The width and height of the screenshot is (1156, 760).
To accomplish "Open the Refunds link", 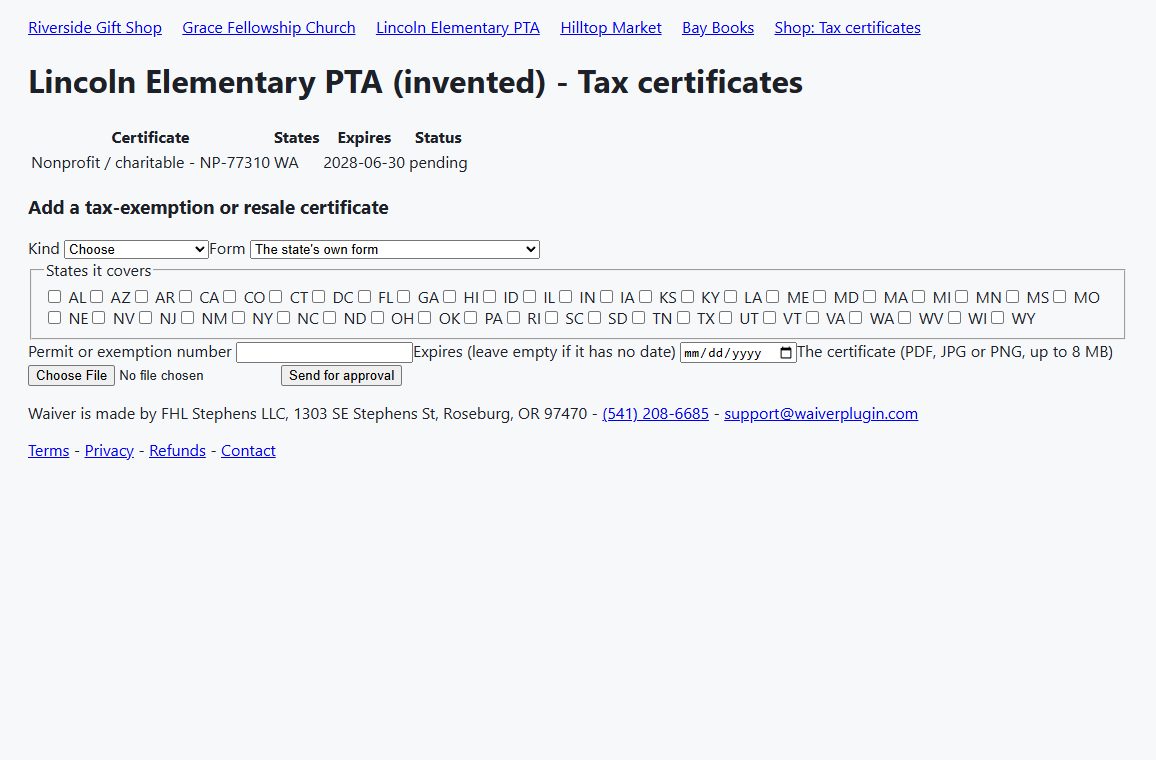I will 178,450.
